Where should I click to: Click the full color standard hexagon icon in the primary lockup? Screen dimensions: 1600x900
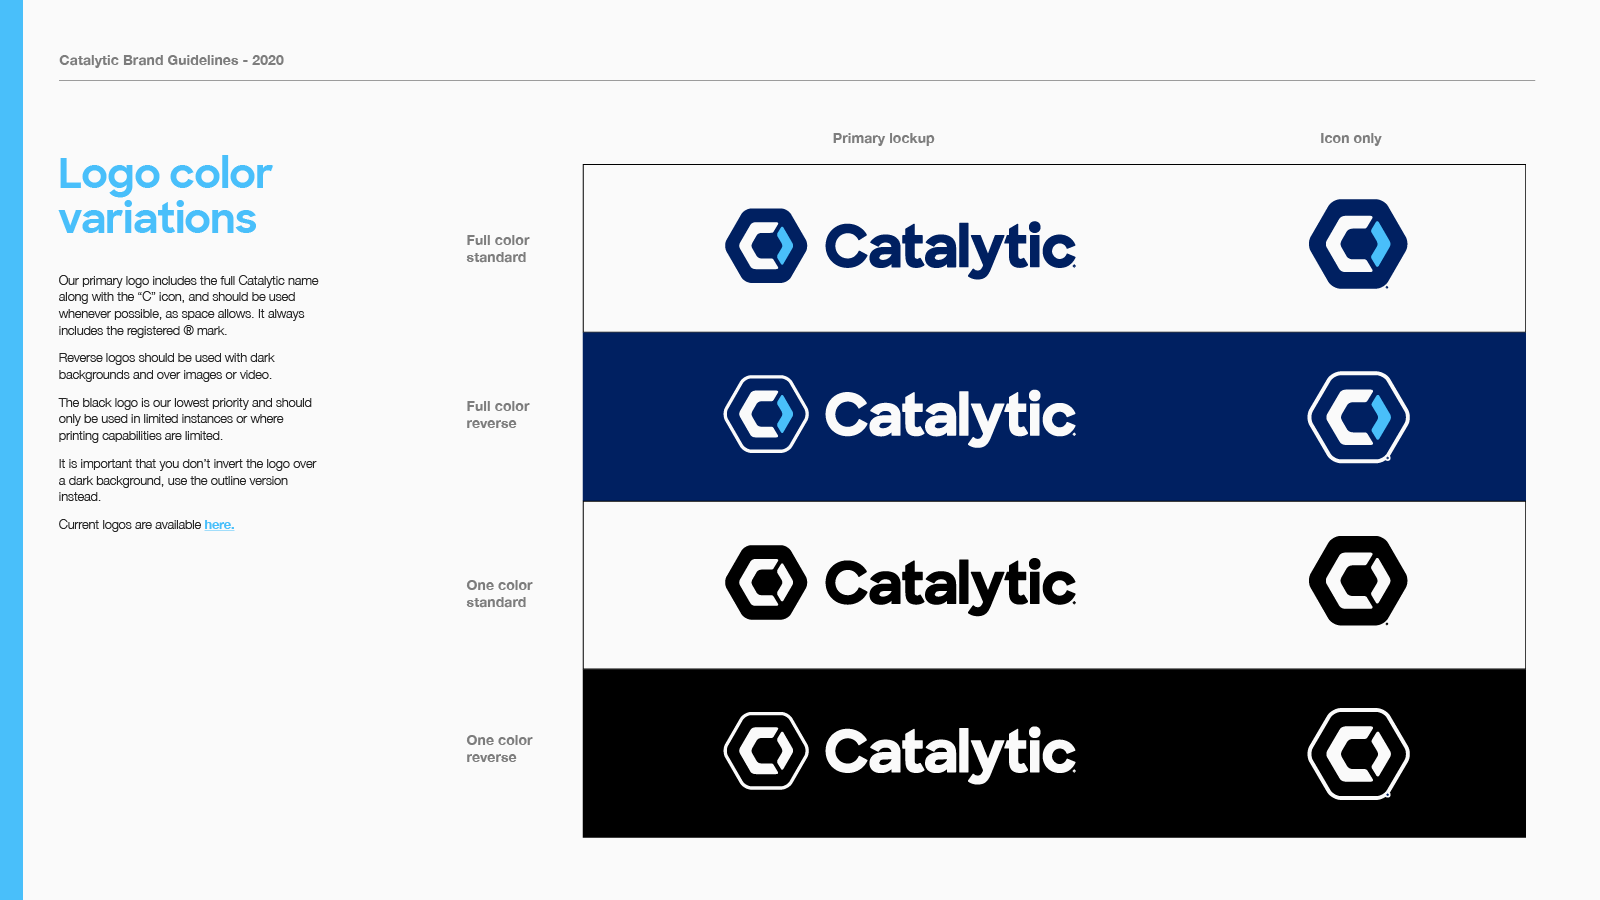coord(766,246)
